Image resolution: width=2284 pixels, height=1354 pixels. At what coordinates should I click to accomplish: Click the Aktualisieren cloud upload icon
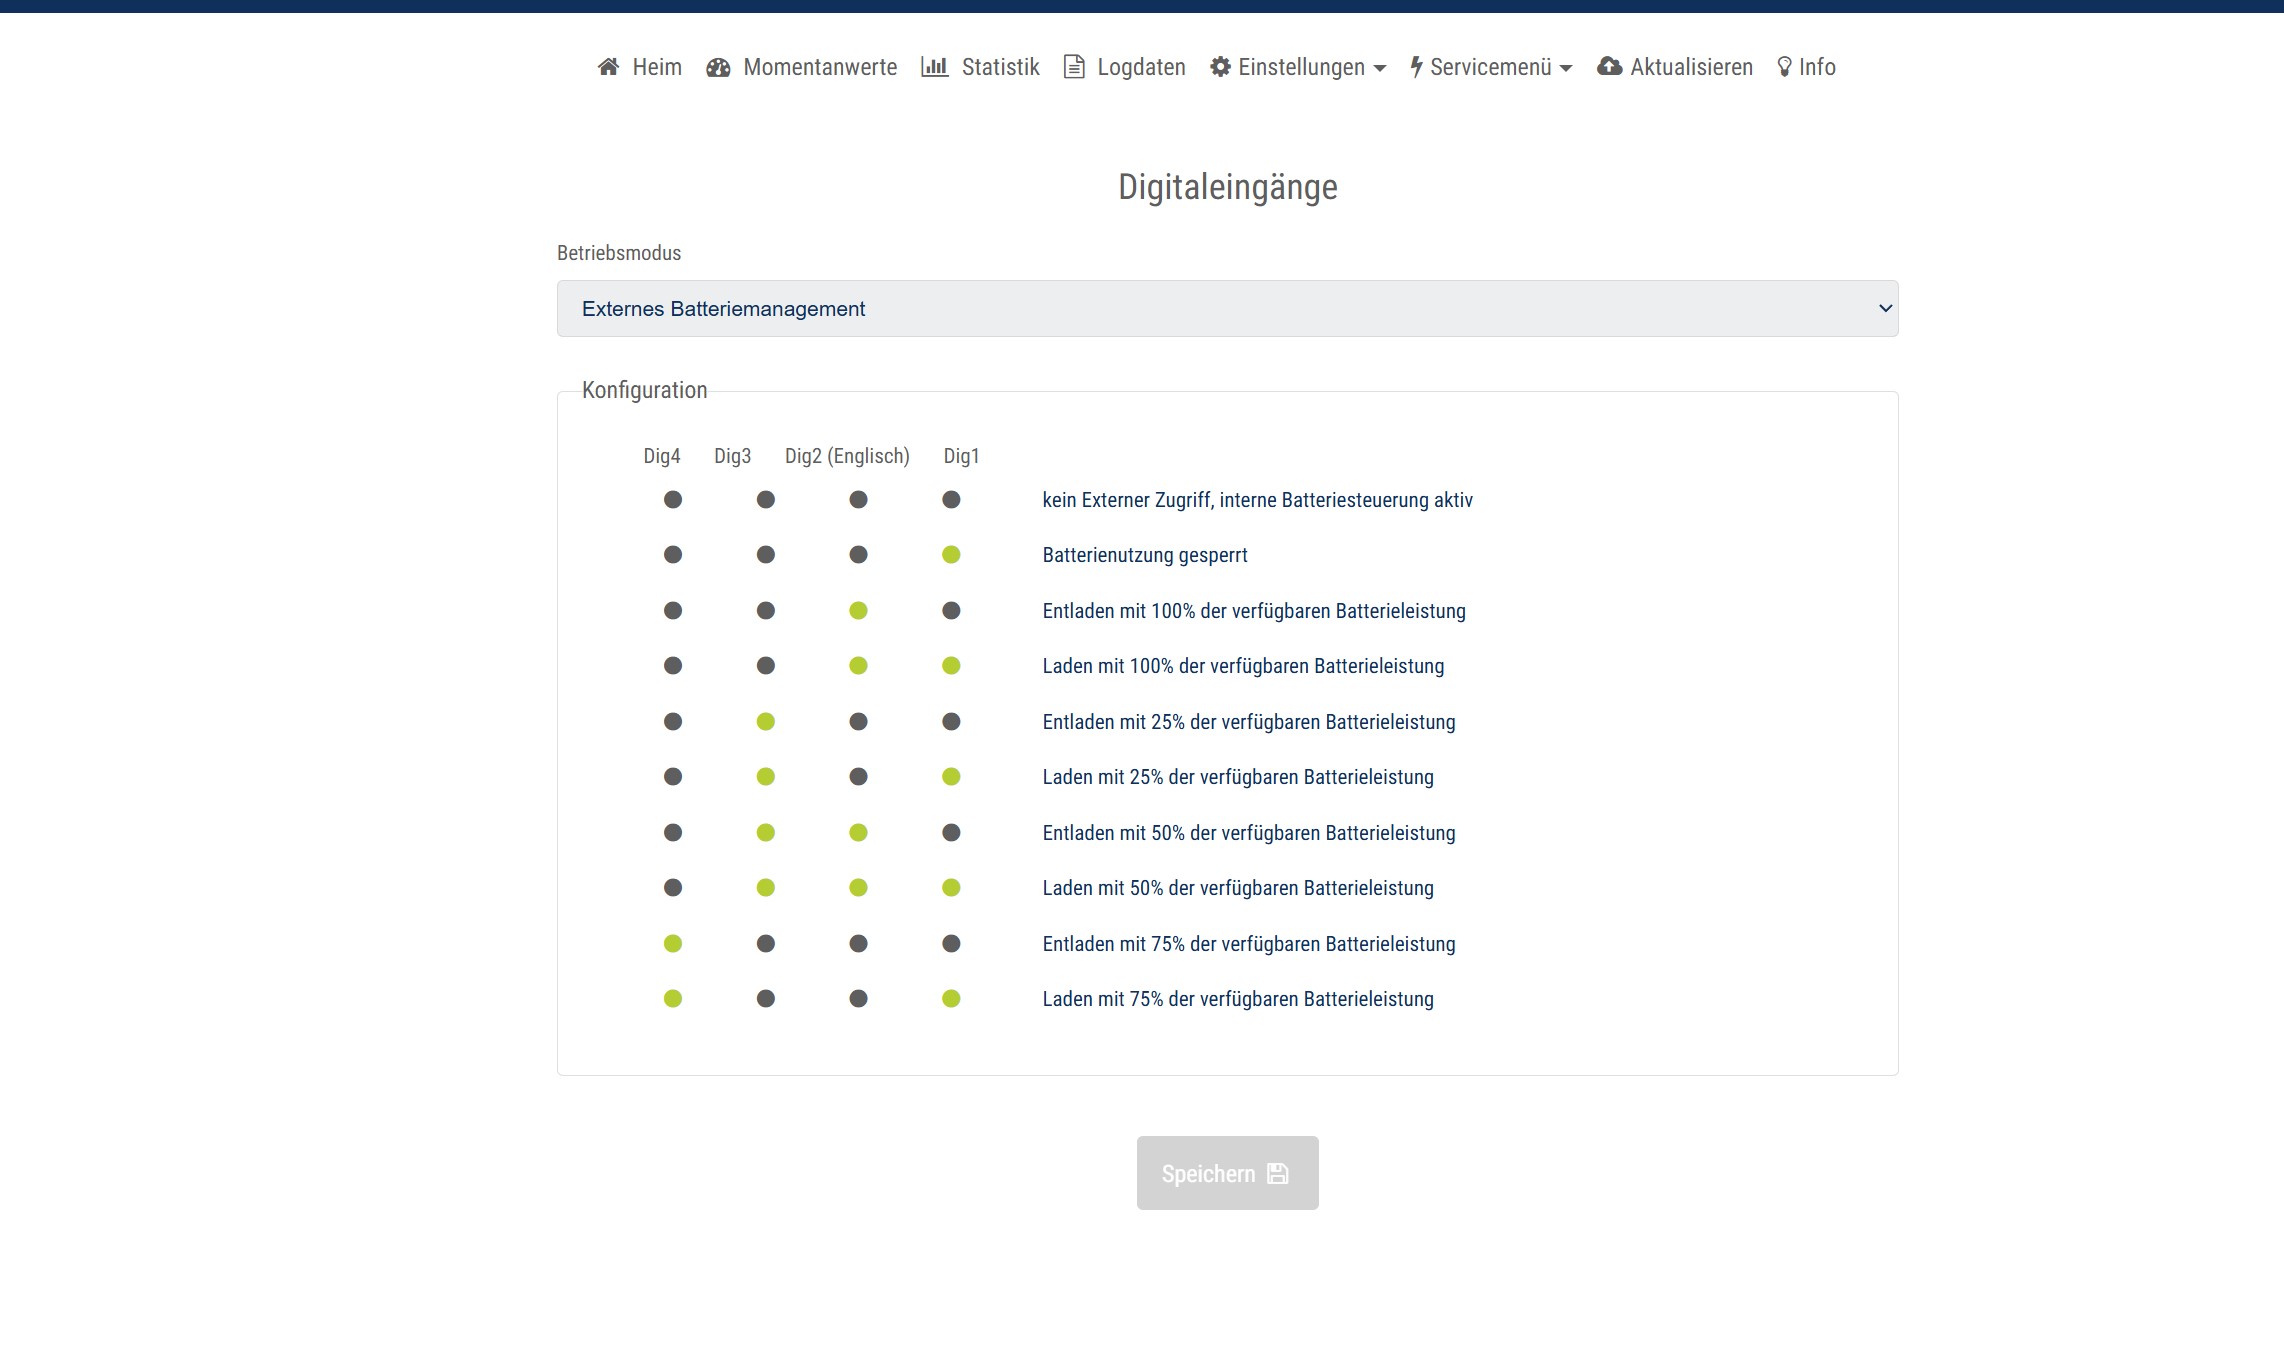[x=1609, y=67]
